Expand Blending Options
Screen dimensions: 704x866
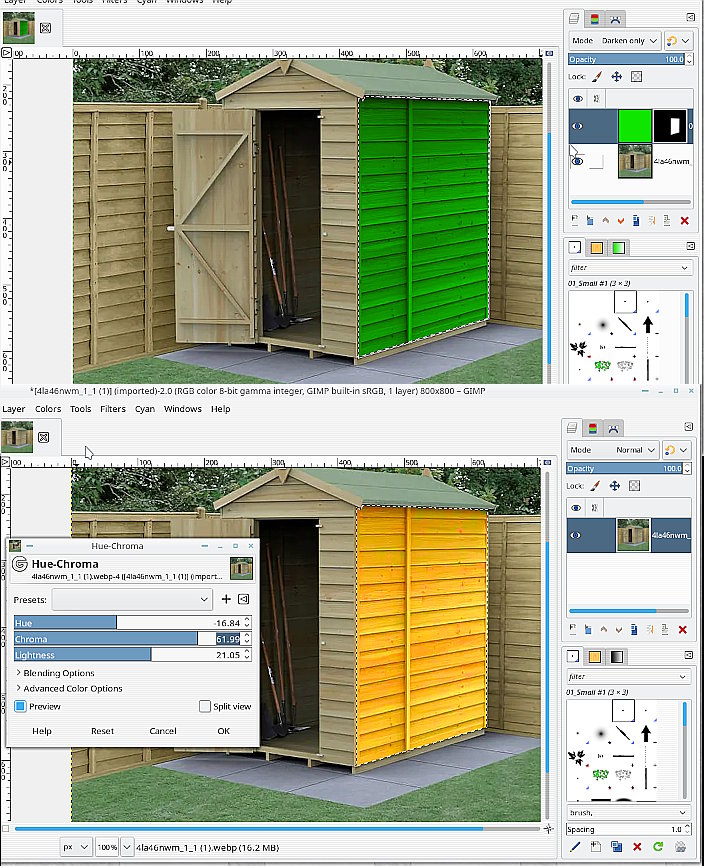pyautogui.click(x=55, y=673)
